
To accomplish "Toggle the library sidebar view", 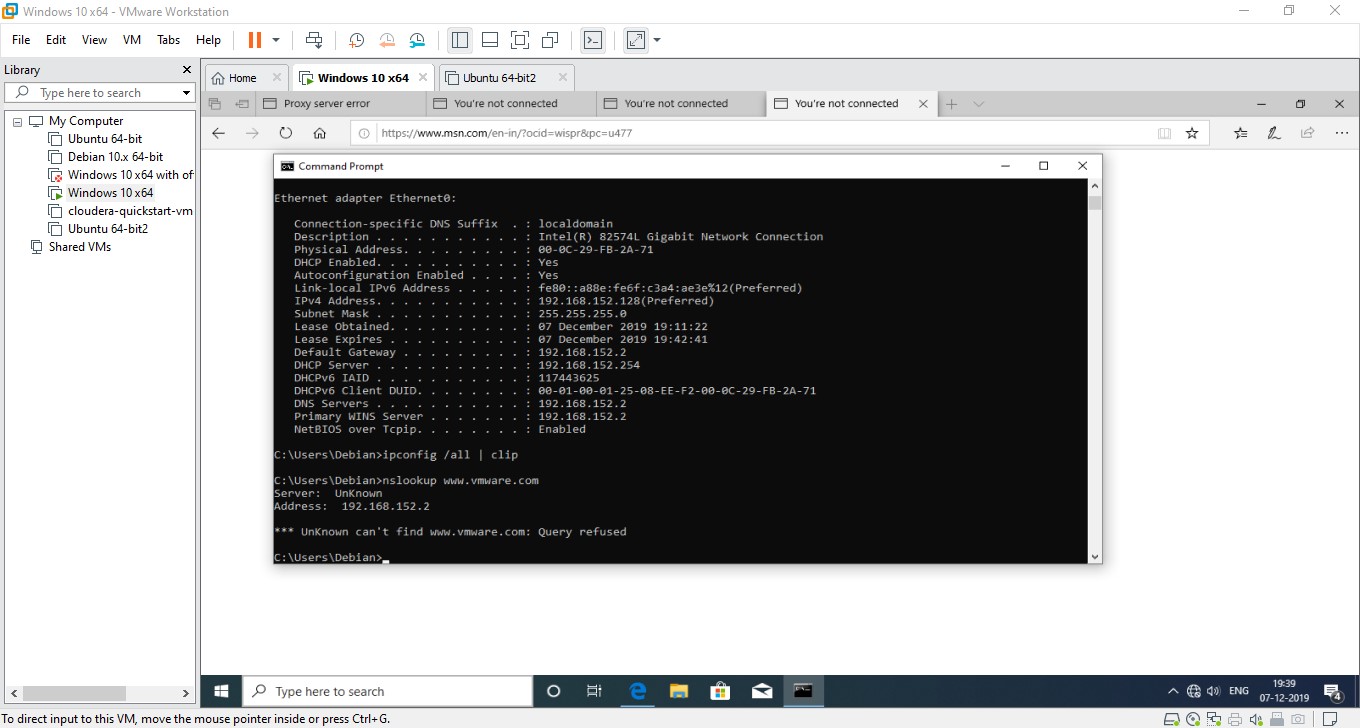I will click(x=460, y=40).
